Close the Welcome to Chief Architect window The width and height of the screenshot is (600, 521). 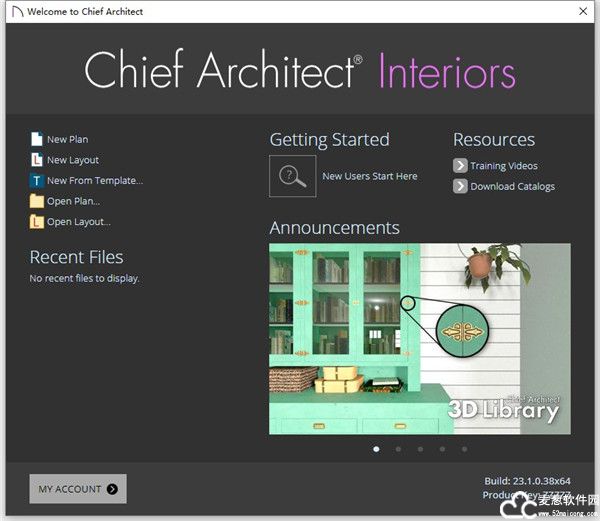[582, 12]
